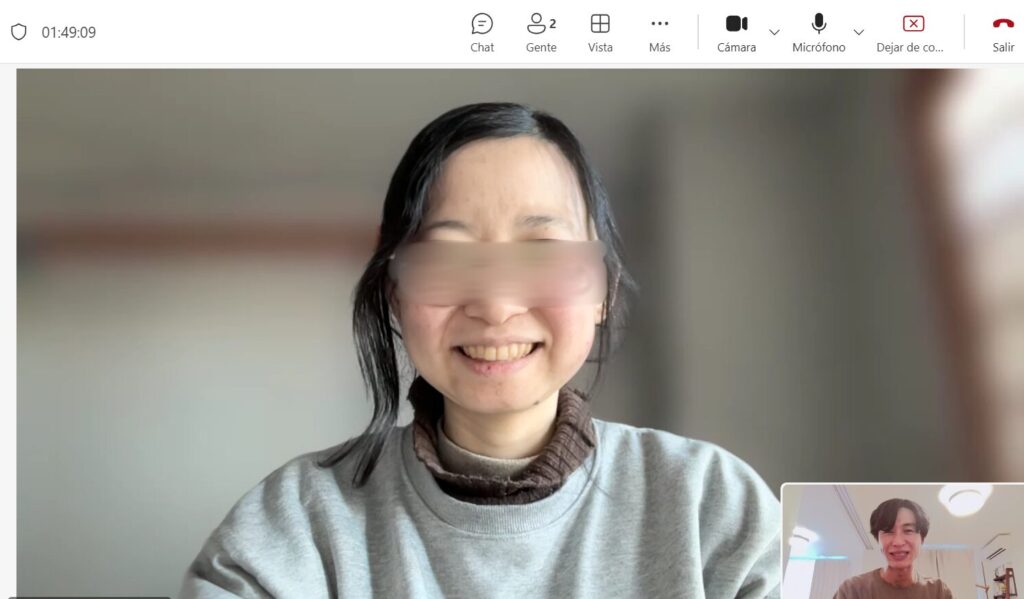Viewport: 1024px width, 599px height.
Task: Click the Cámara text label
Action: tap(736, 47)
